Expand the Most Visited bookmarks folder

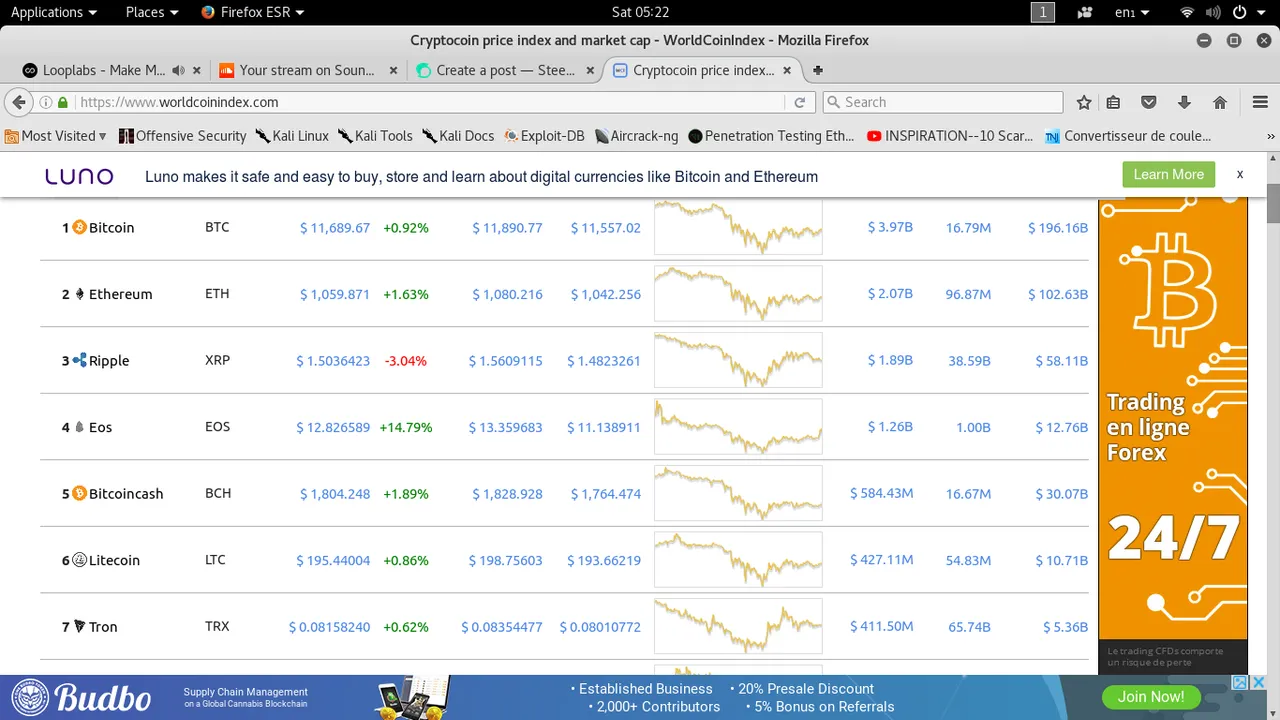55,136
